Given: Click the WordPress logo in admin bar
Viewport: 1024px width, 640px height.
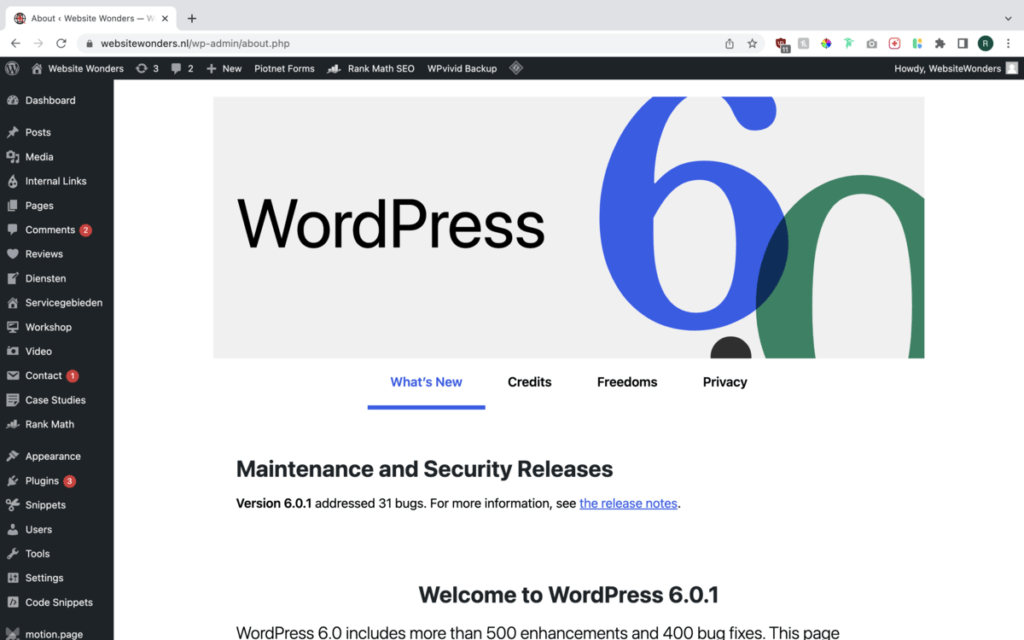Looking at the screenshot, I should coord(12,68).
